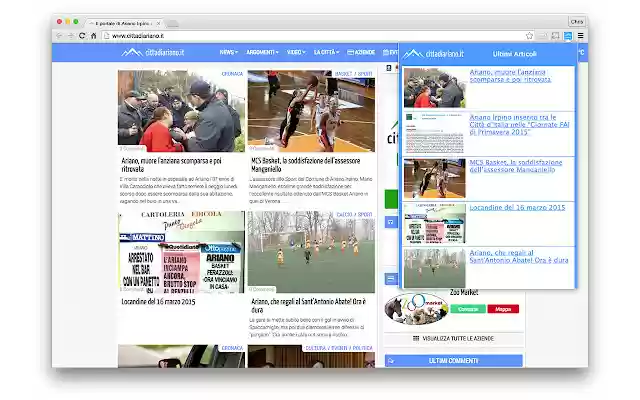Go to the browser home page icon
640x400 pixels.
[93, 36]
